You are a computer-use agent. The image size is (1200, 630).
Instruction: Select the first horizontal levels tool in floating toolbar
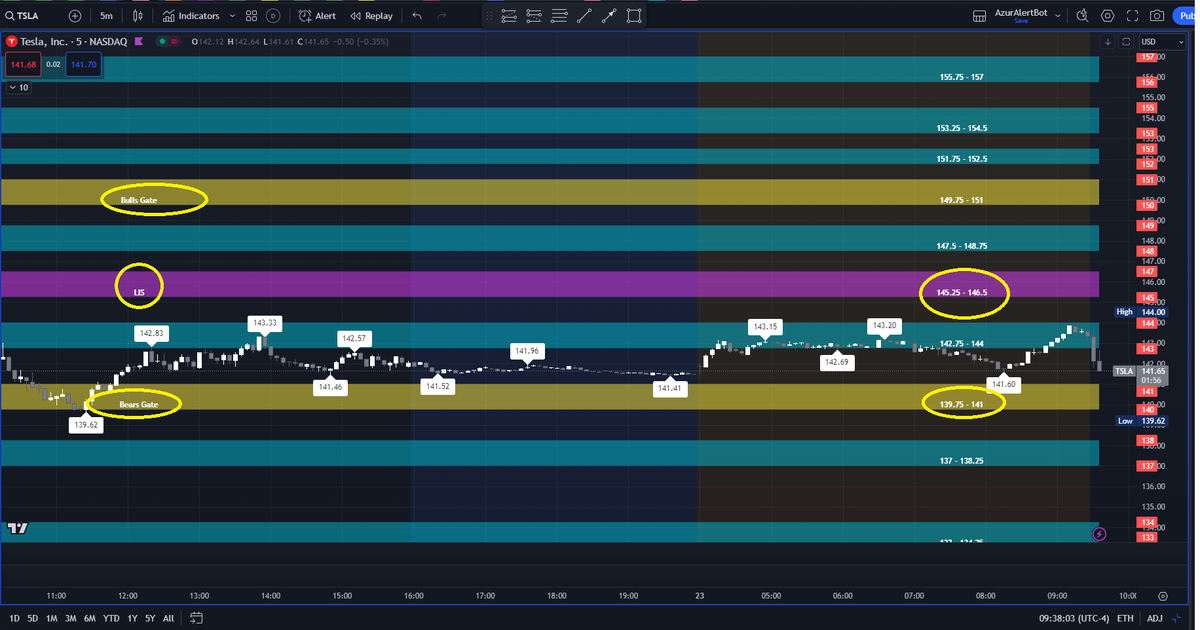(x=509, y=16)
